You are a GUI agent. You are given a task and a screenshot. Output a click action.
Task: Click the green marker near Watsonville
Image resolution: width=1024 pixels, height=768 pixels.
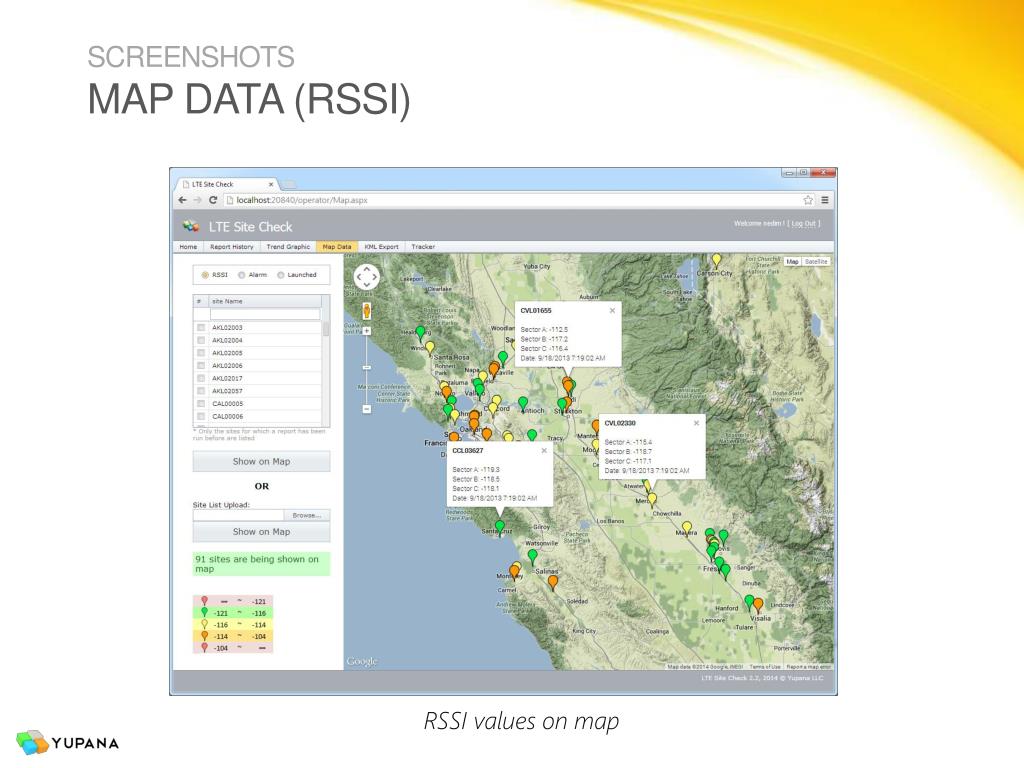click(x=532, y=556)
